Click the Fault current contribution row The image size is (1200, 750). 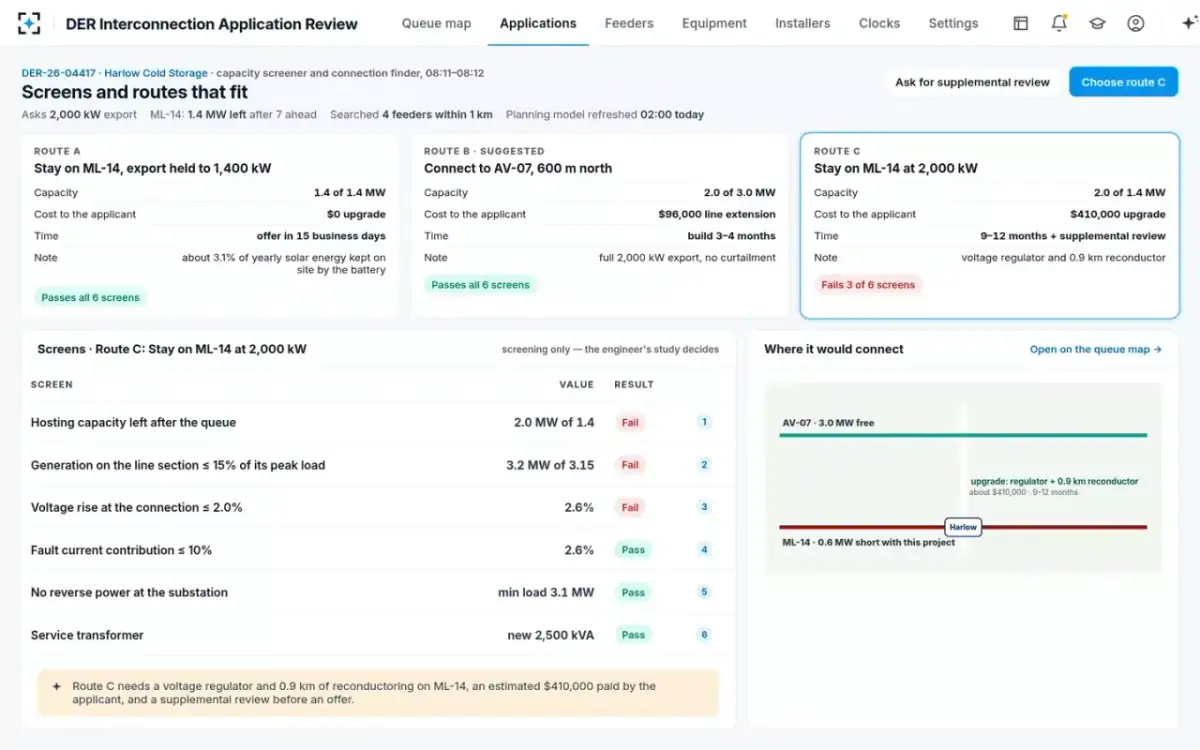[x=378, y=550]
